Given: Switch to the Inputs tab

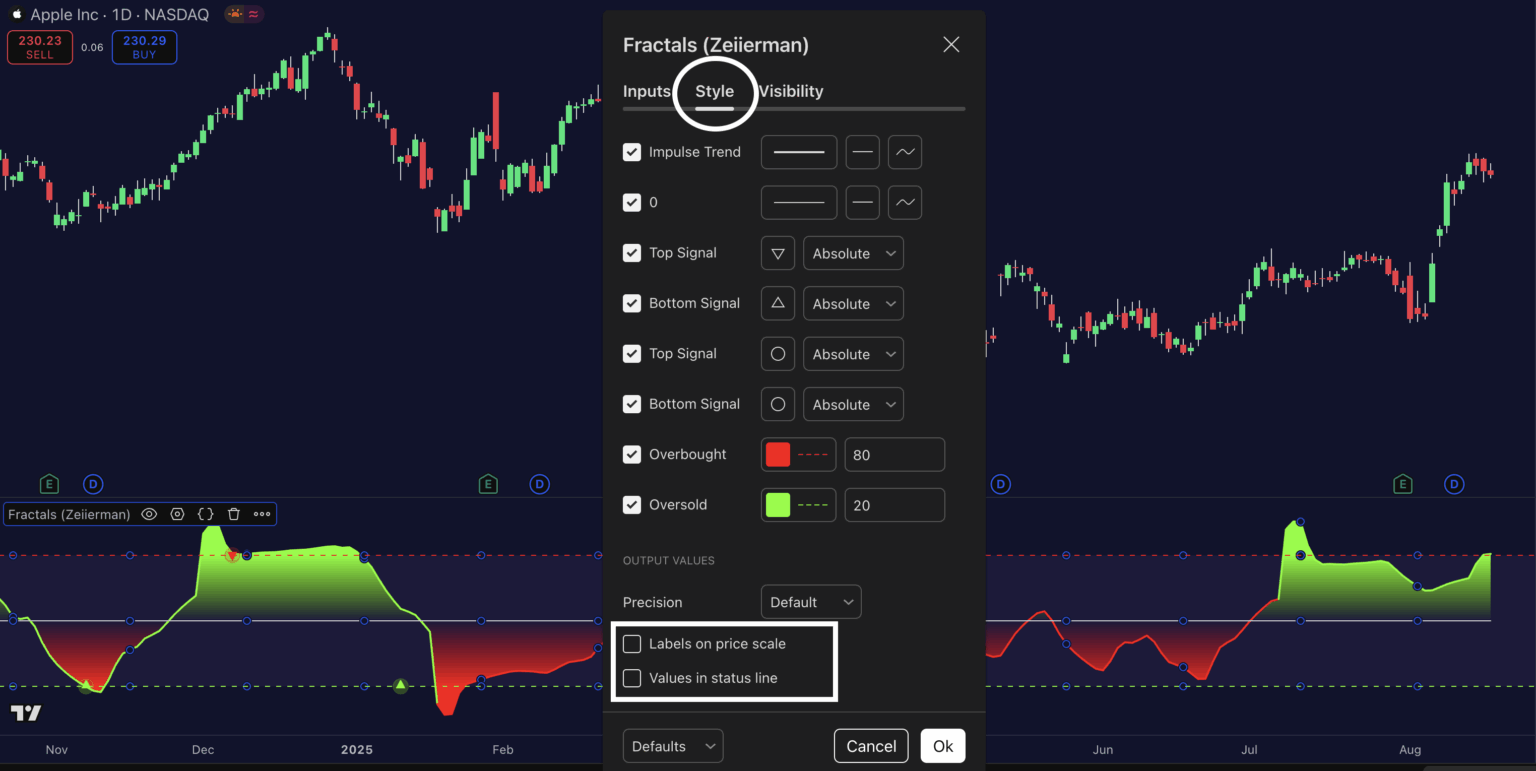Looking at the screenshot, I should tap(647, 91).
